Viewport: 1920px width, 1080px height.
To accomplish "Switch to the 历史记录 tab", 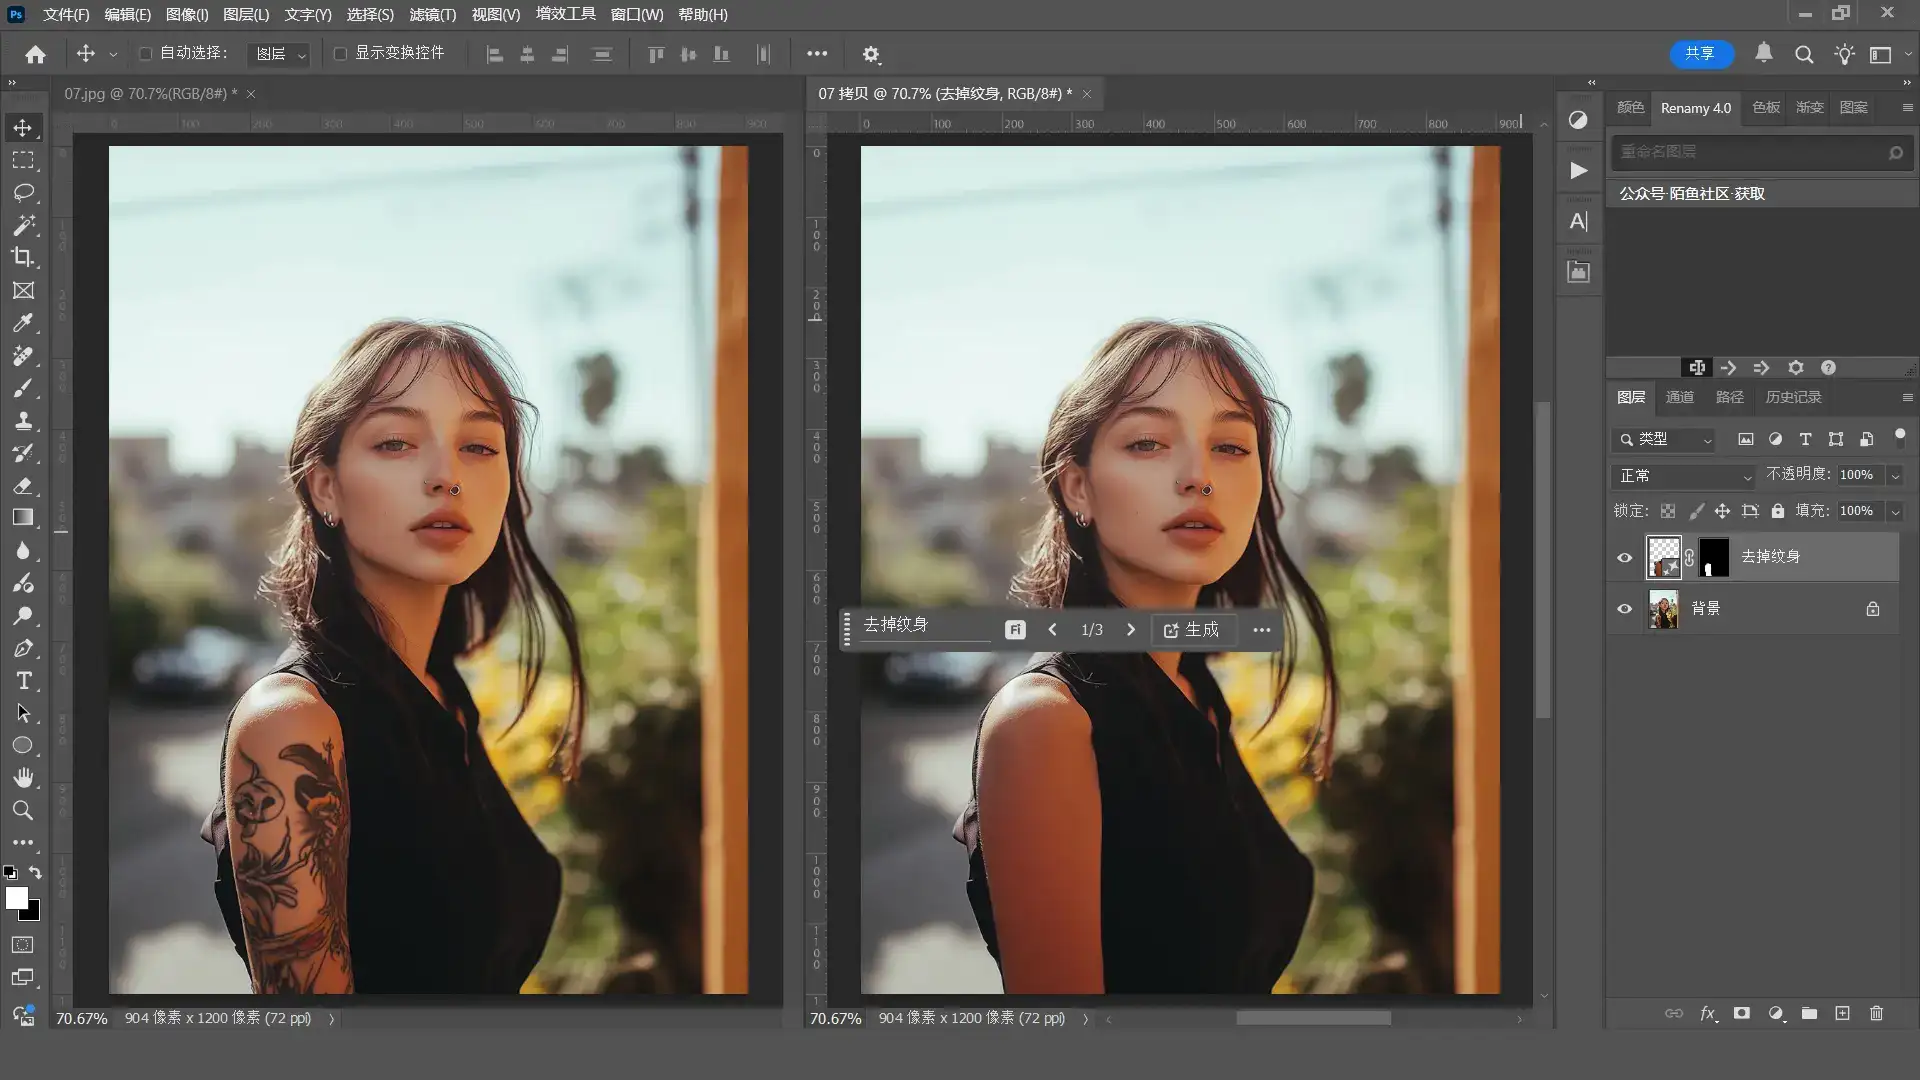I will (1792, 397).
